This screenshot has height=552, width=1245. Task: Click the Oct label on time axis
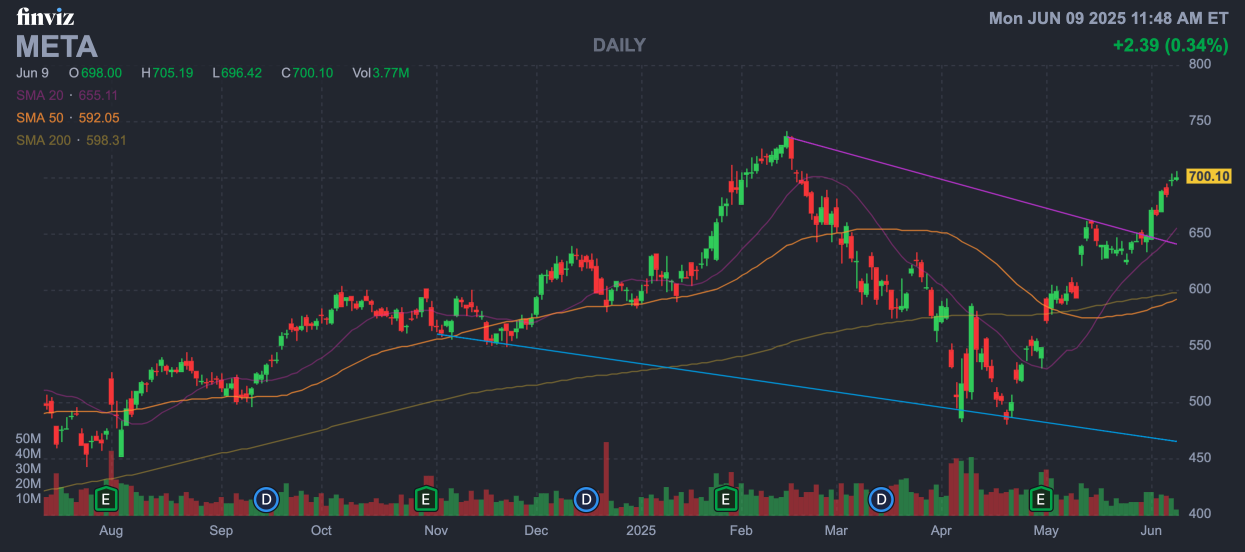321,530
